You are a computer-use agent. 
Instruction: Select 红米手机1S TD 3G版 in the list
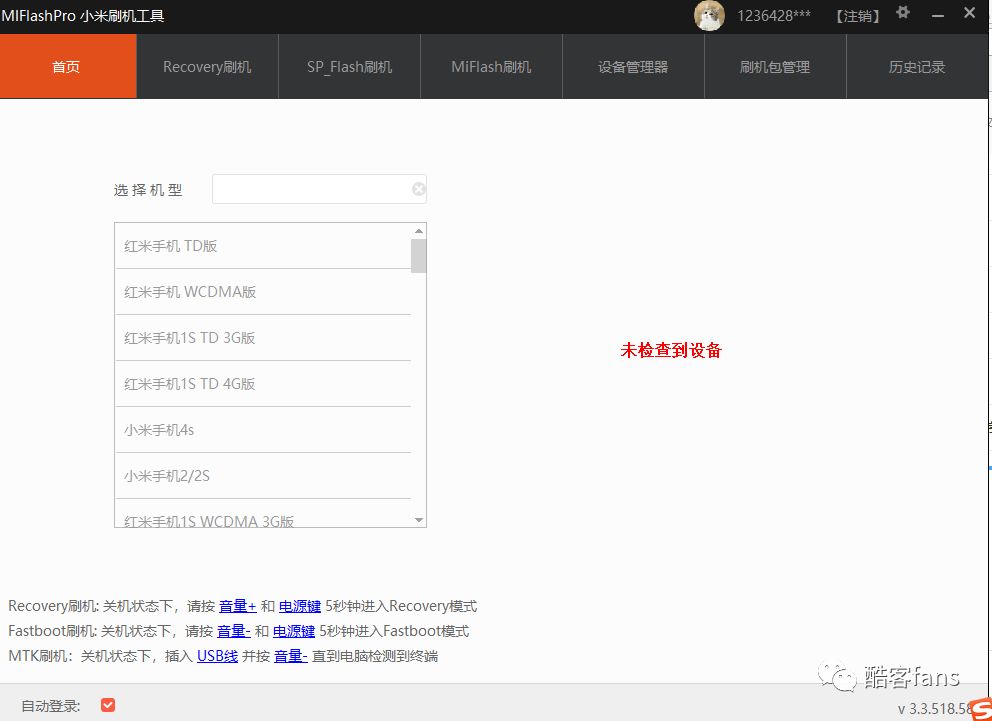[x=263, y=338]
